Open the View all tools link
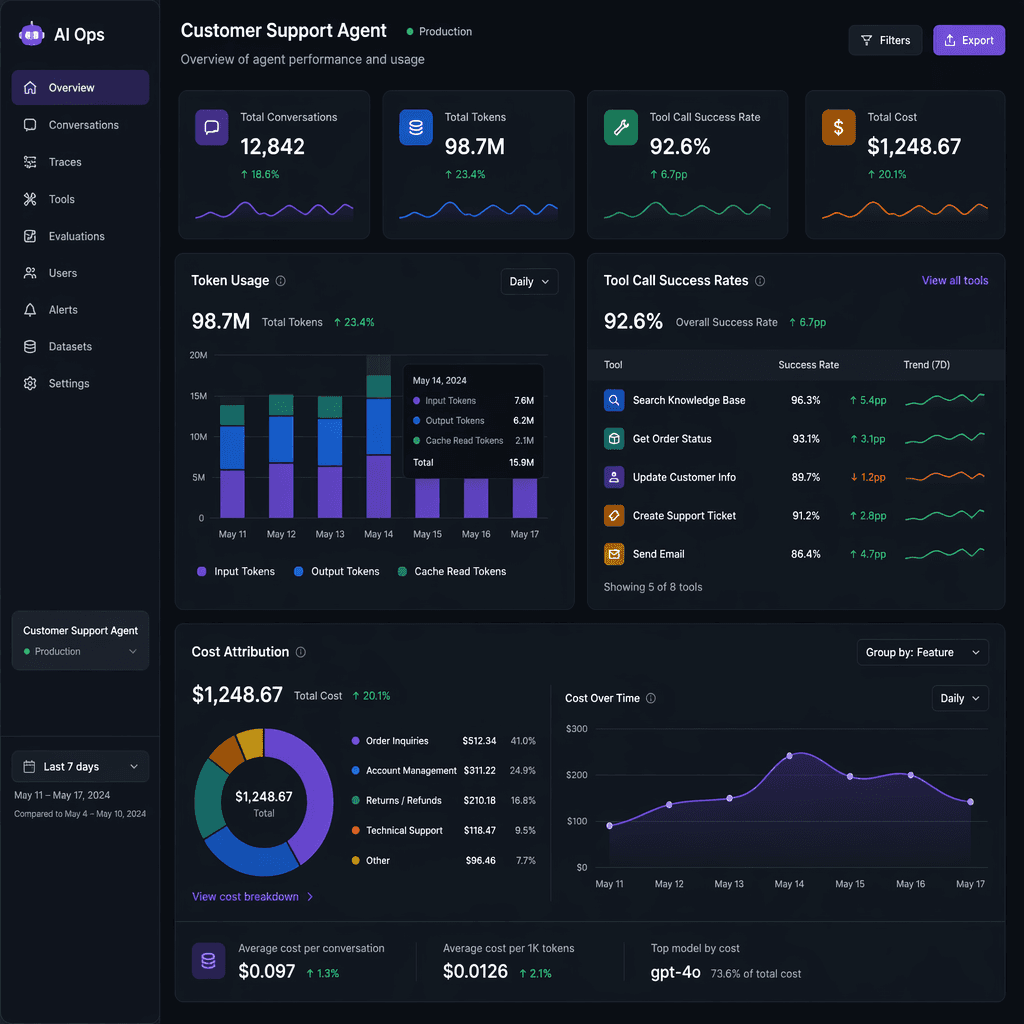Viewport: 1024px width, 1024px height. tap(955, 281)
